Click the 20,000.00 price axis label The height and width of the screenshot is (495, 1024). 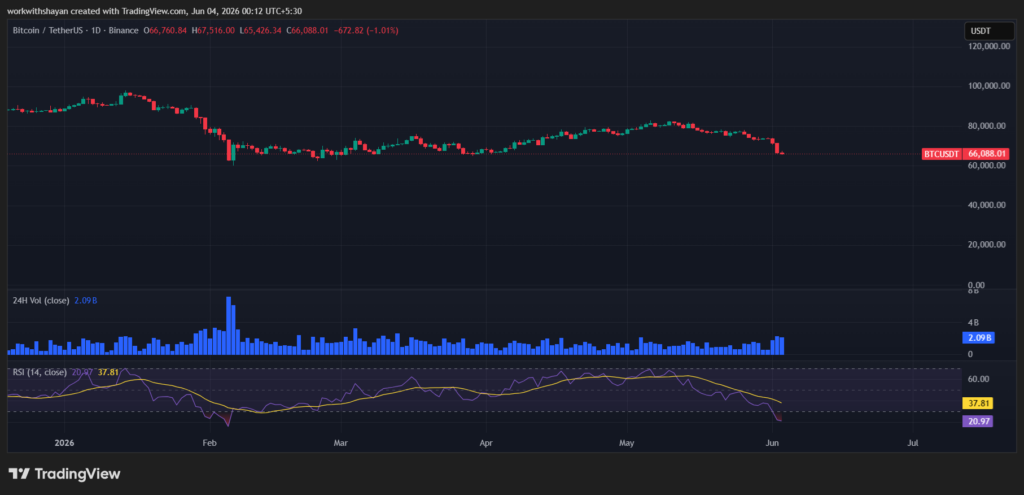[988, 245]
